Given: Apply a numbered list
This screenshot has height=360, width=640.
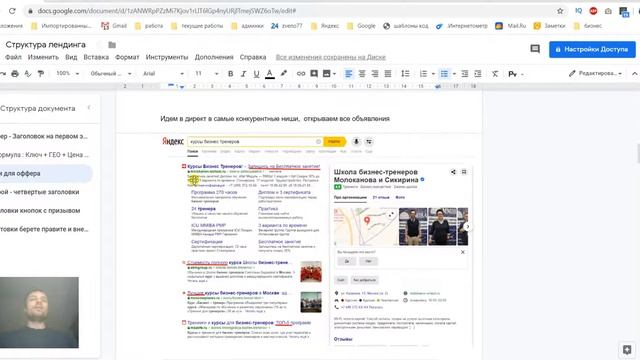Looking at the screenshot, I should [423, 74].
